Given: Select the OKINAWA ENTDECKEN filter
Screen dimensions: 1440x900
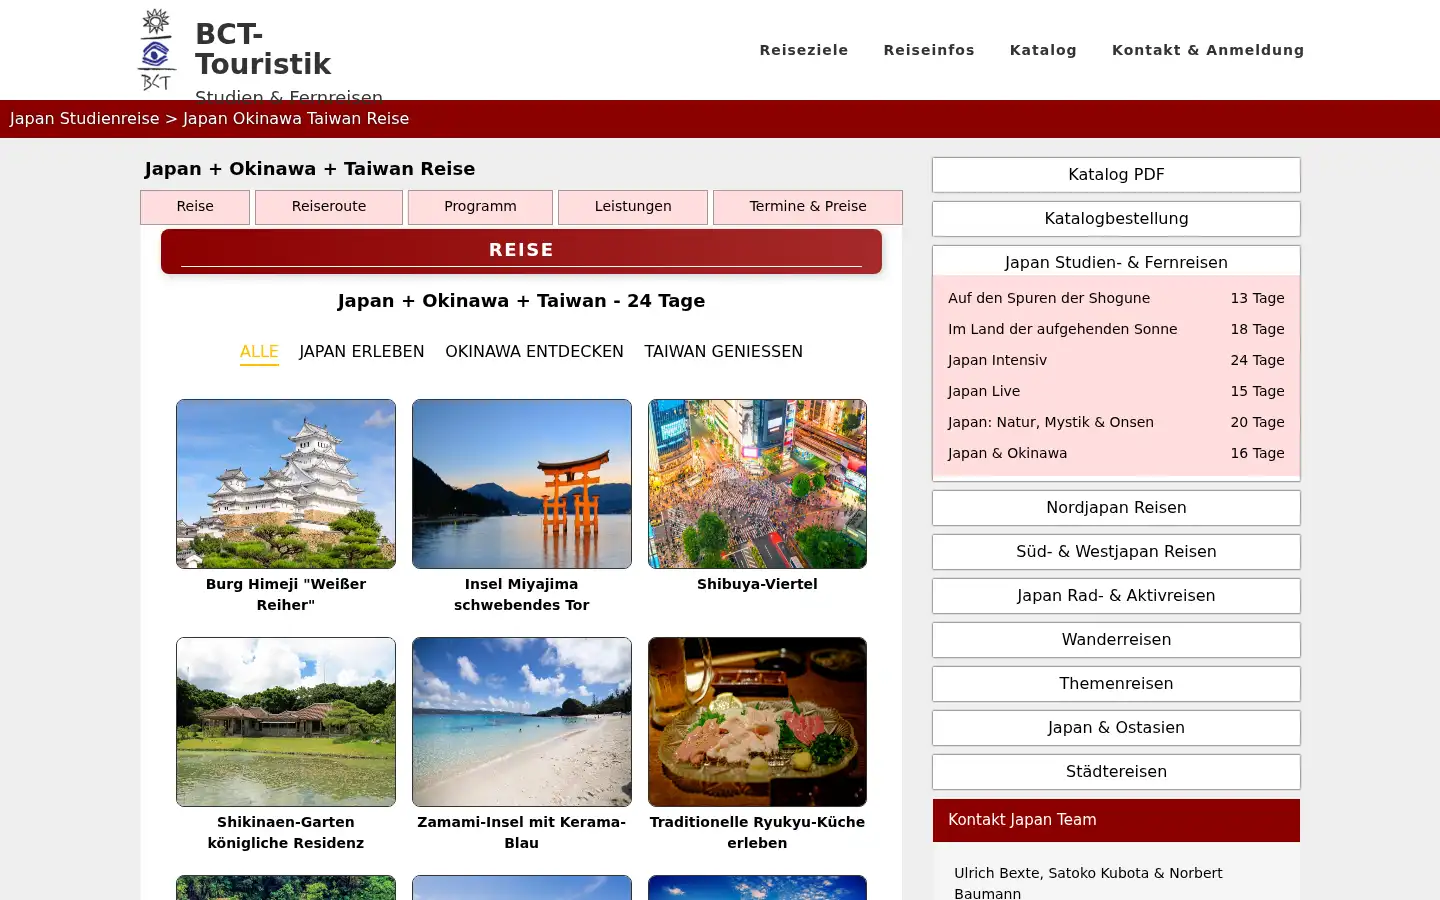Looking at the screenshot, I should (x=534, y=352).
